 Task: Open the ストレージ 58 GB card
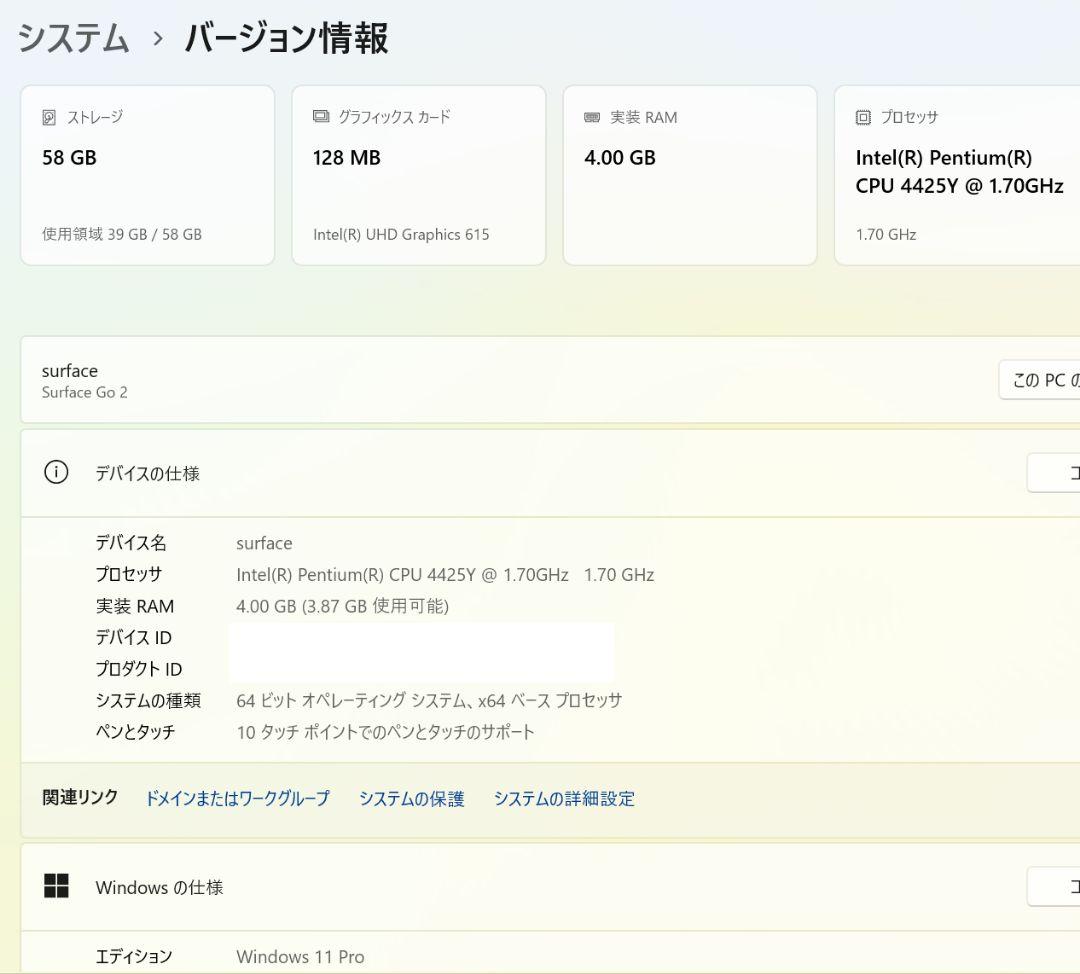coord(147,175)
